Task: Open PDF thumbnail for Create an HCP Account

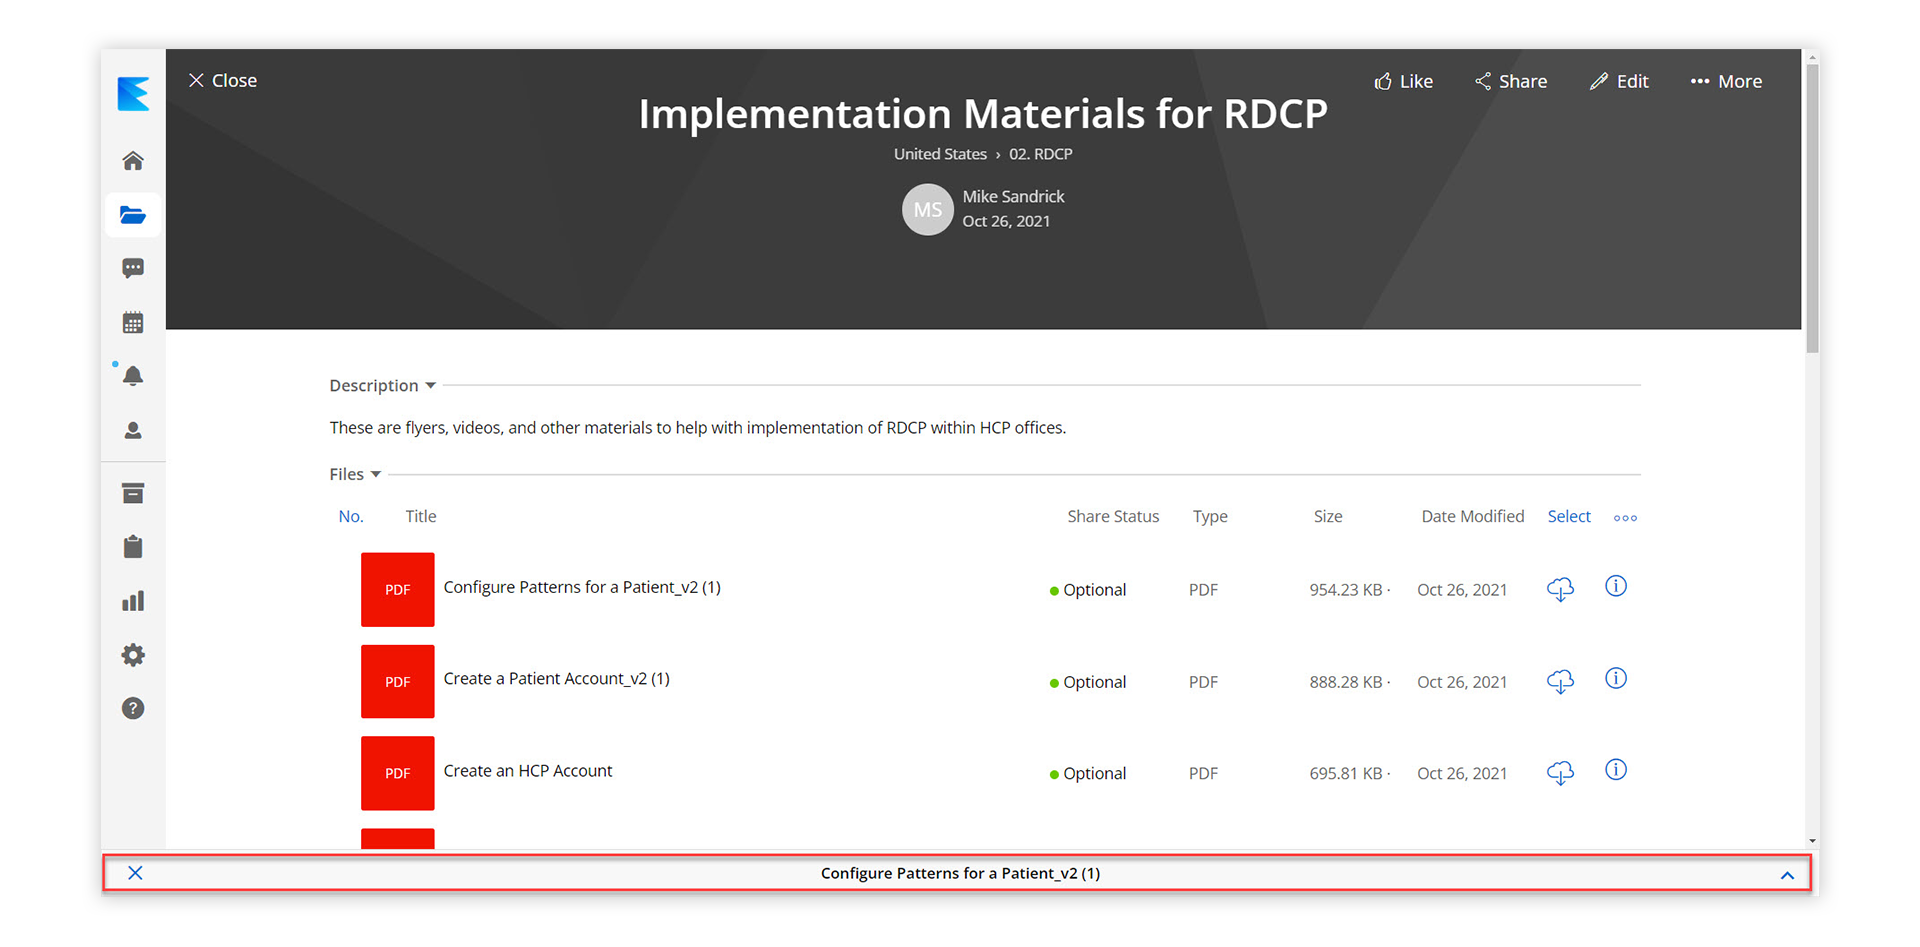Action: pyautogui.click(x=397, y=773)
